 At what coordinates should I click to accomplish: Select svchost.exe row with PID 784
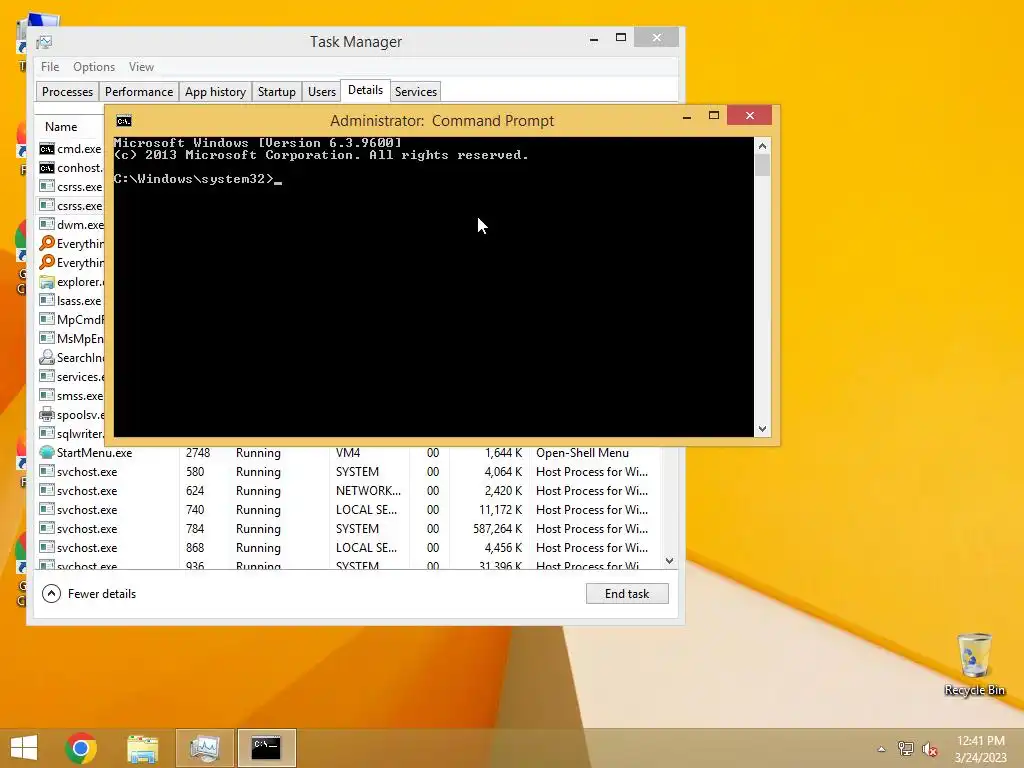coord(347,528)
